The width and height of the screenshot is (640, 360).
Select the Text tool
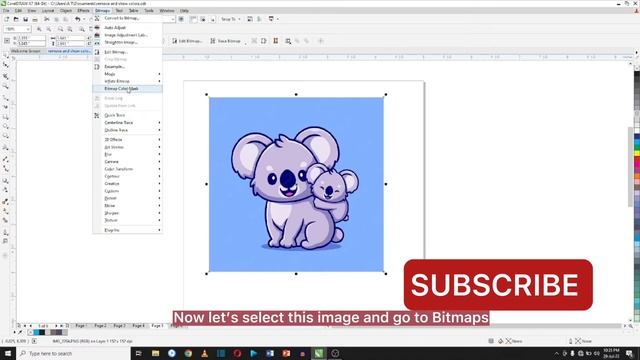(x=6, y=147)
